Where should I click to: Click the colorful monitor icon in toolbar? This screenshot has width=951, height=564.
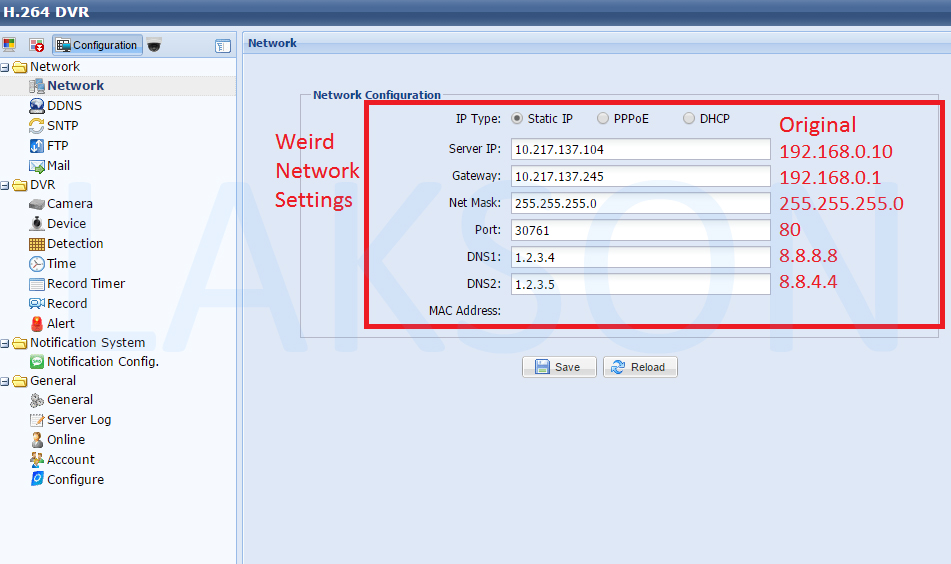[x=10, y=45]
